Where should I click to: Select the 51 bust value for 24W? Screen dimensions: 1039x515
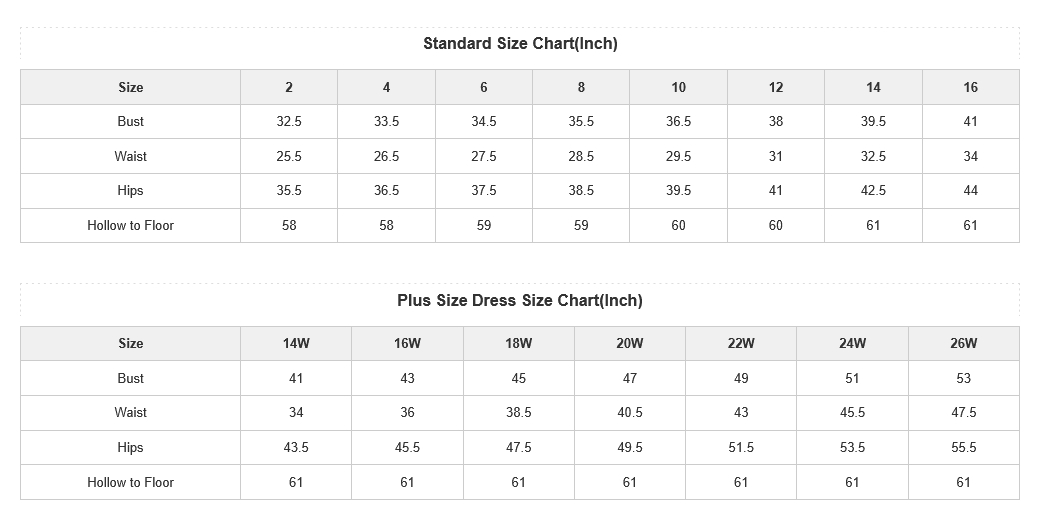(852, 378)
